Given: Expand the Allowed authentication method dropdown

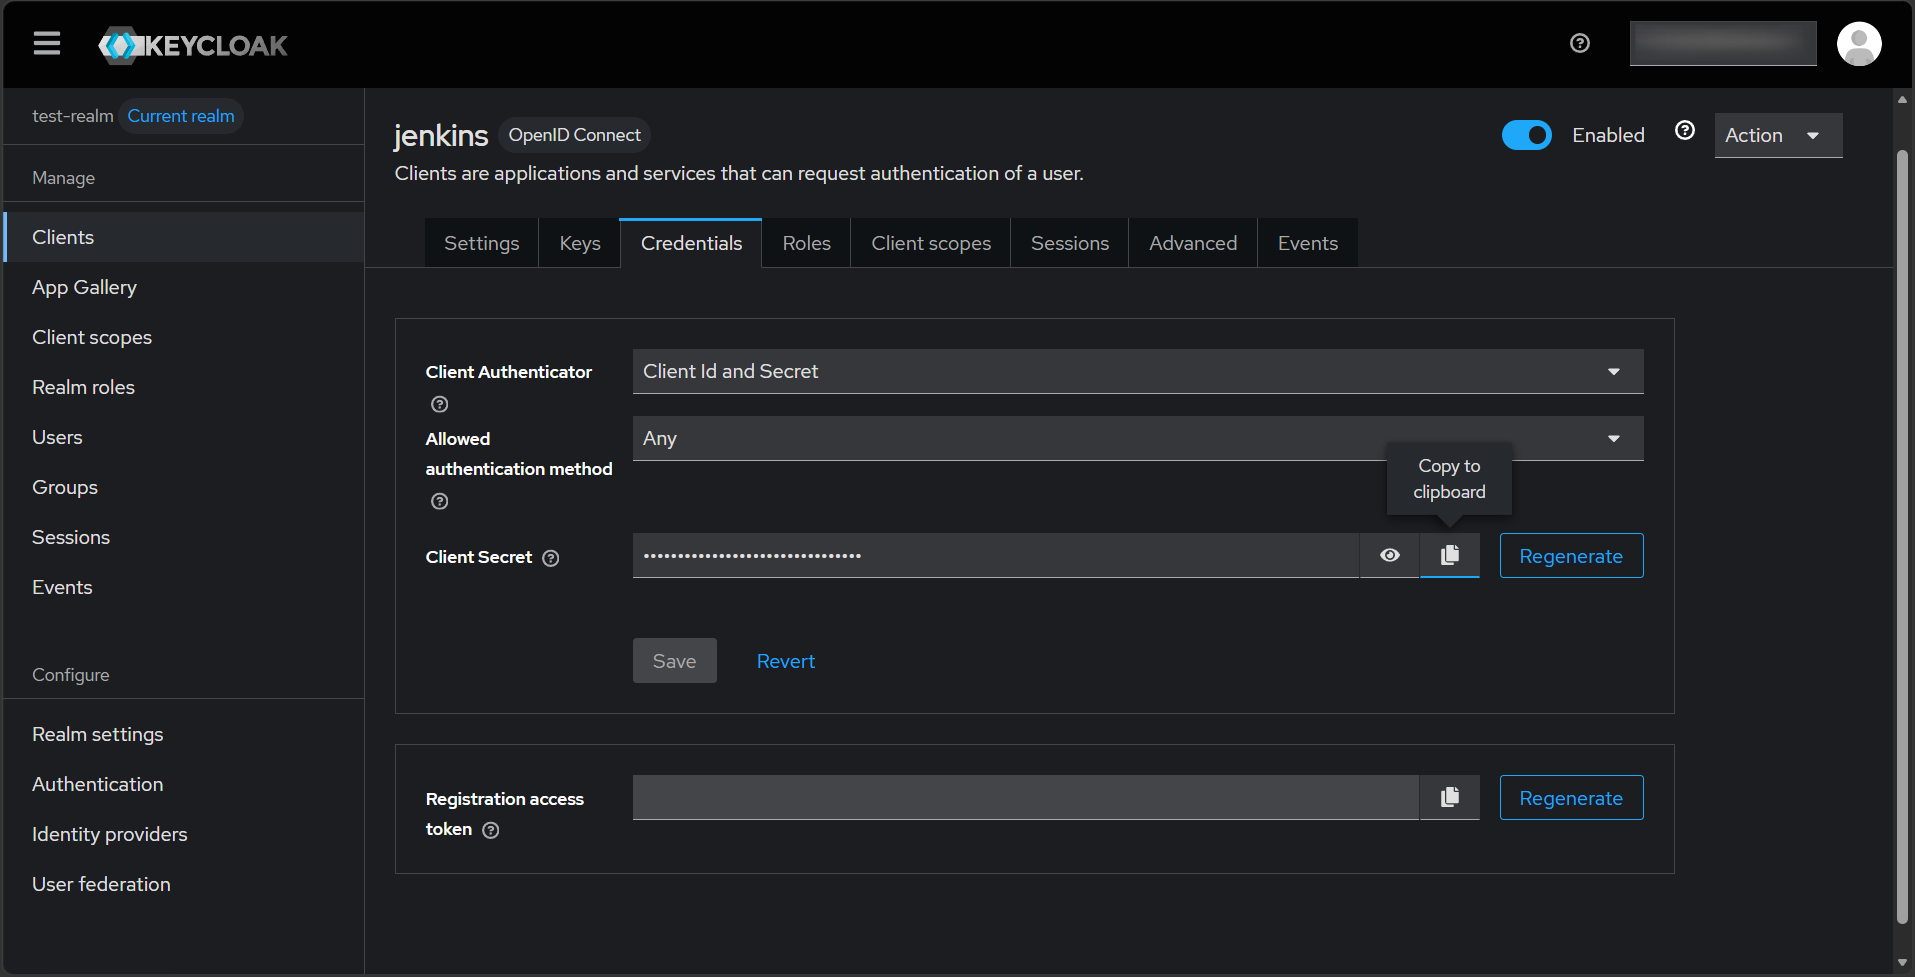Looking at the screenshot, I should [1138, 438].
